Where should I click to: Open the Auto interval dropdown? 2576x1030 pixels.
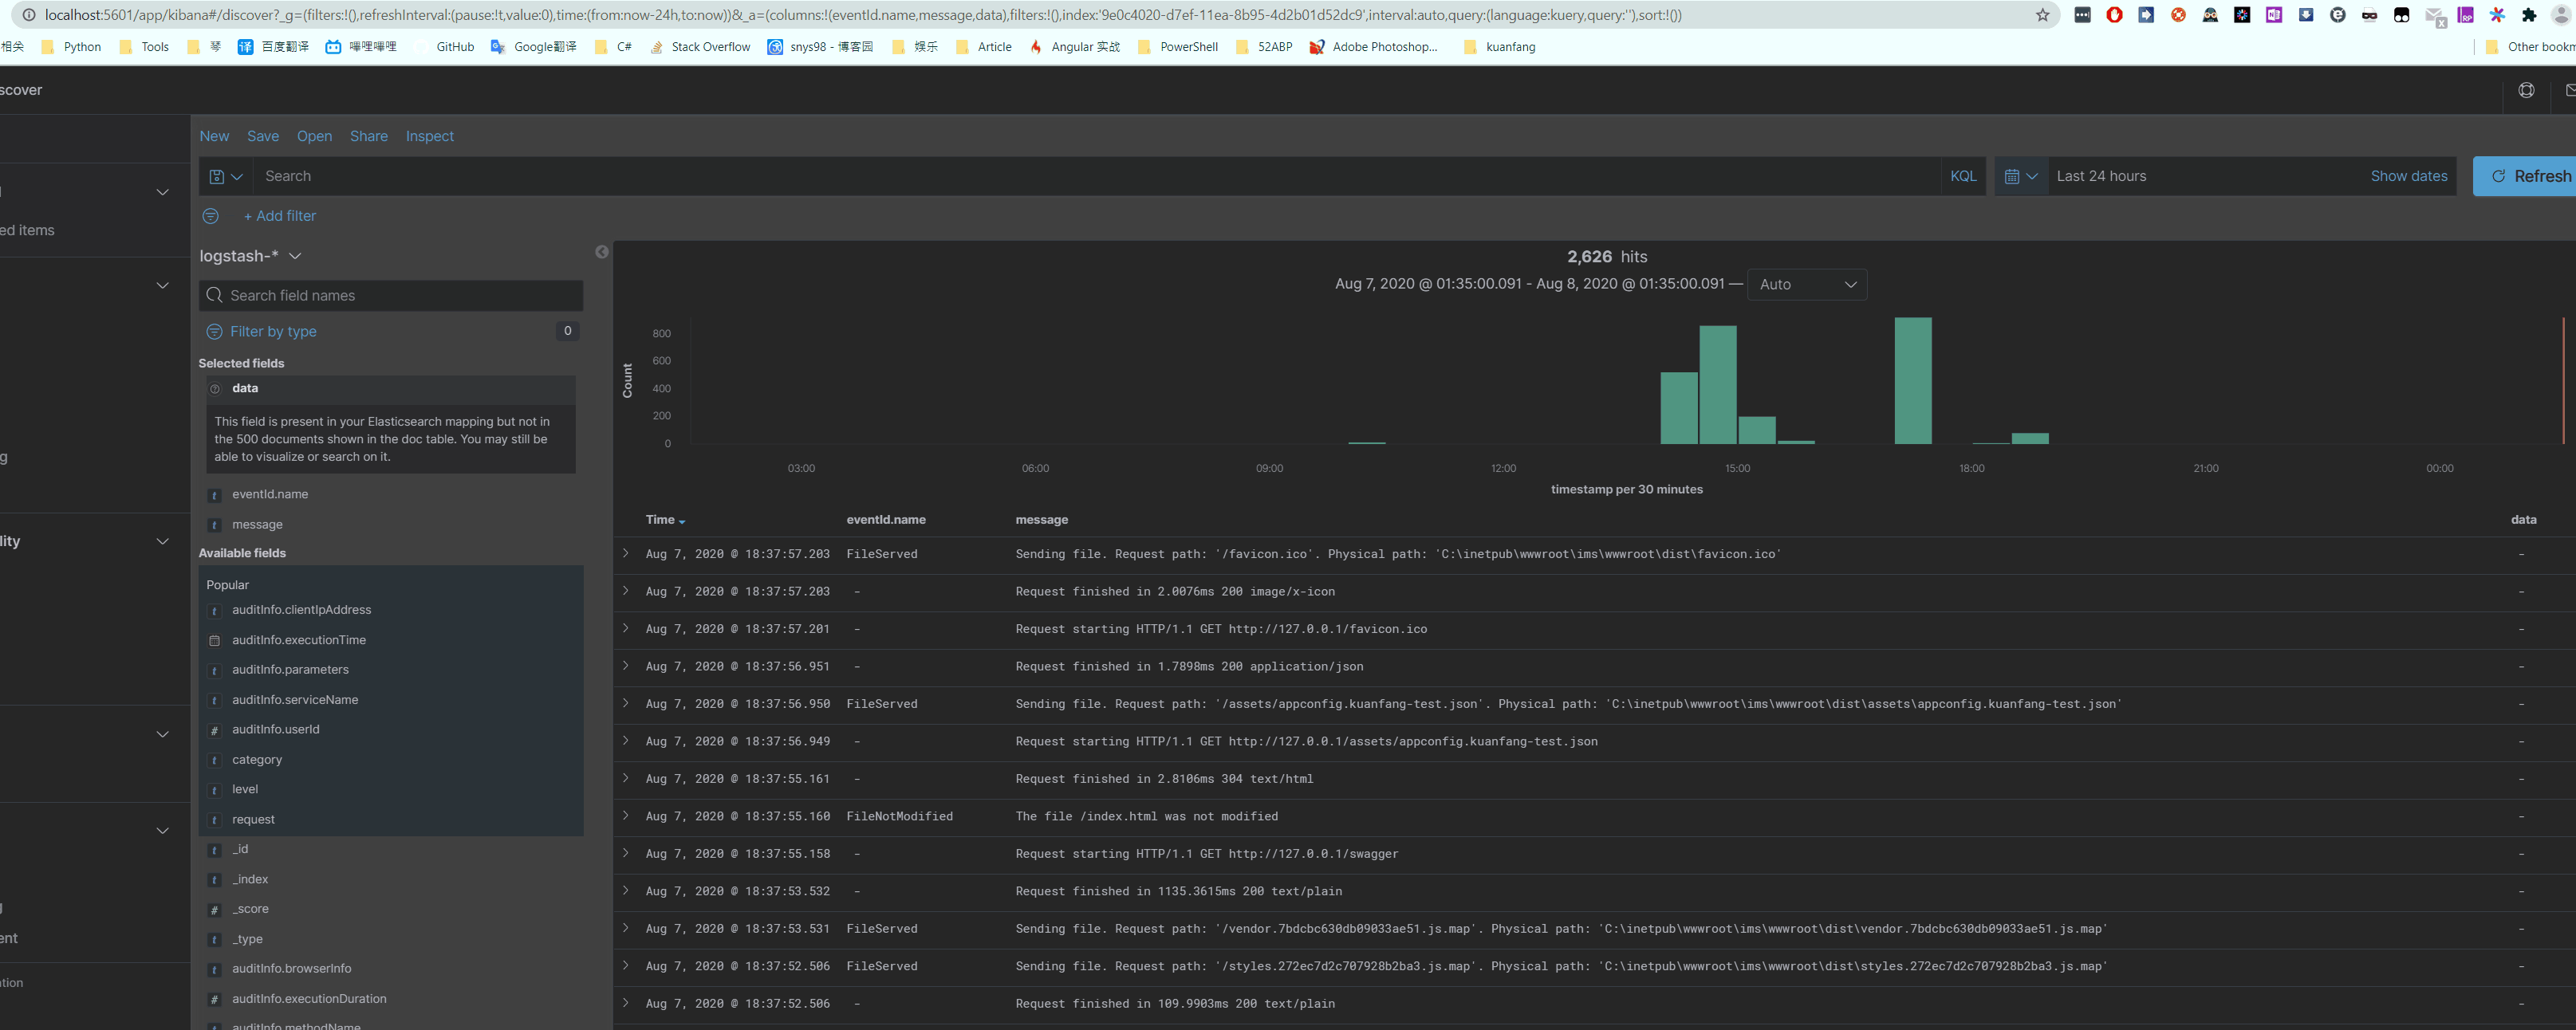point(1807,285)
